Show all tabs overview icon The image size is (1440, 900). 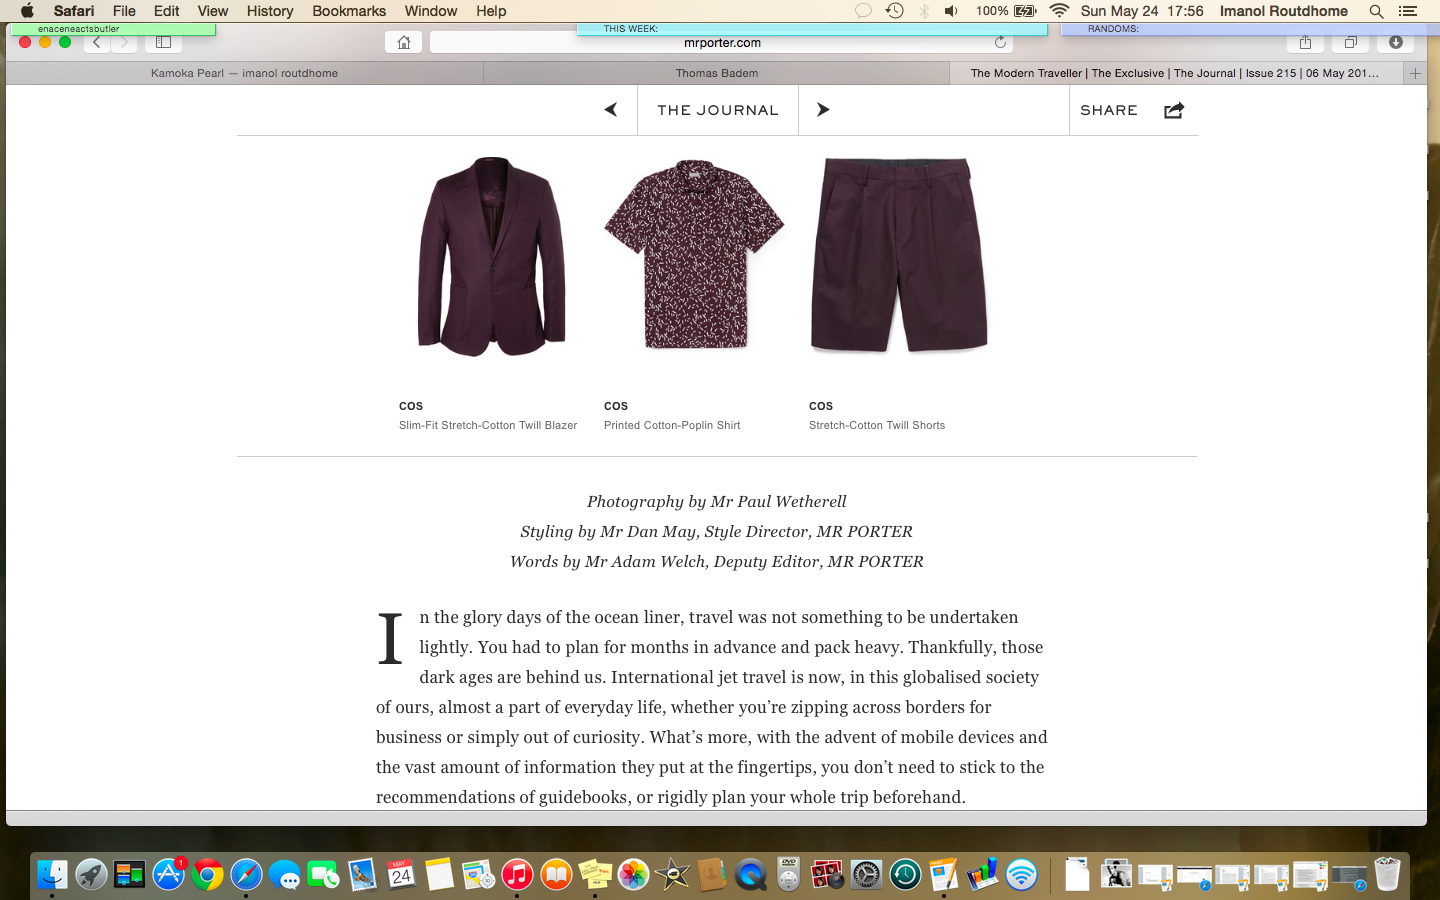1350,42
